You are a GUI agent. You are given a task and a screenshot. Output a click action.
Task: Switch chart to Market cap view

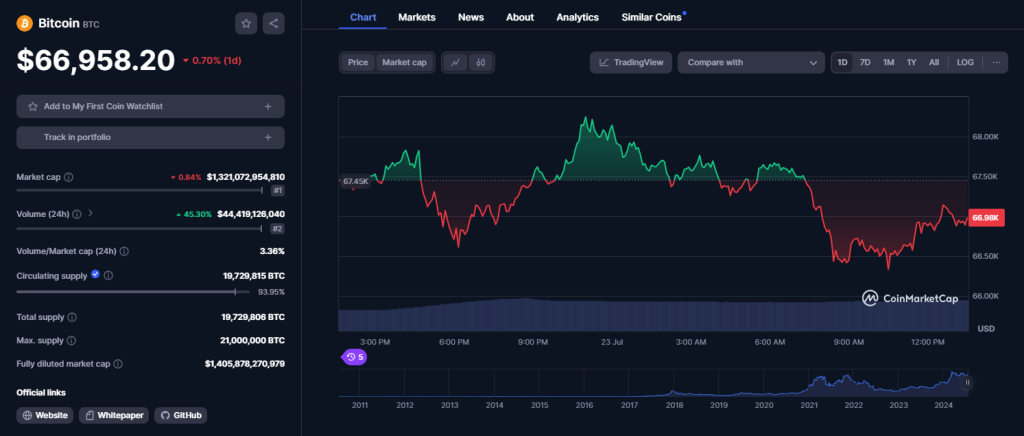[x=404, y=62]
